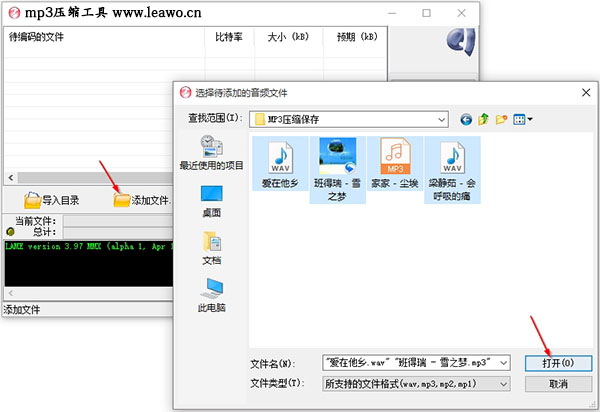
Task: Expand the 查找范围 folder dropdown
Action: 441,120
